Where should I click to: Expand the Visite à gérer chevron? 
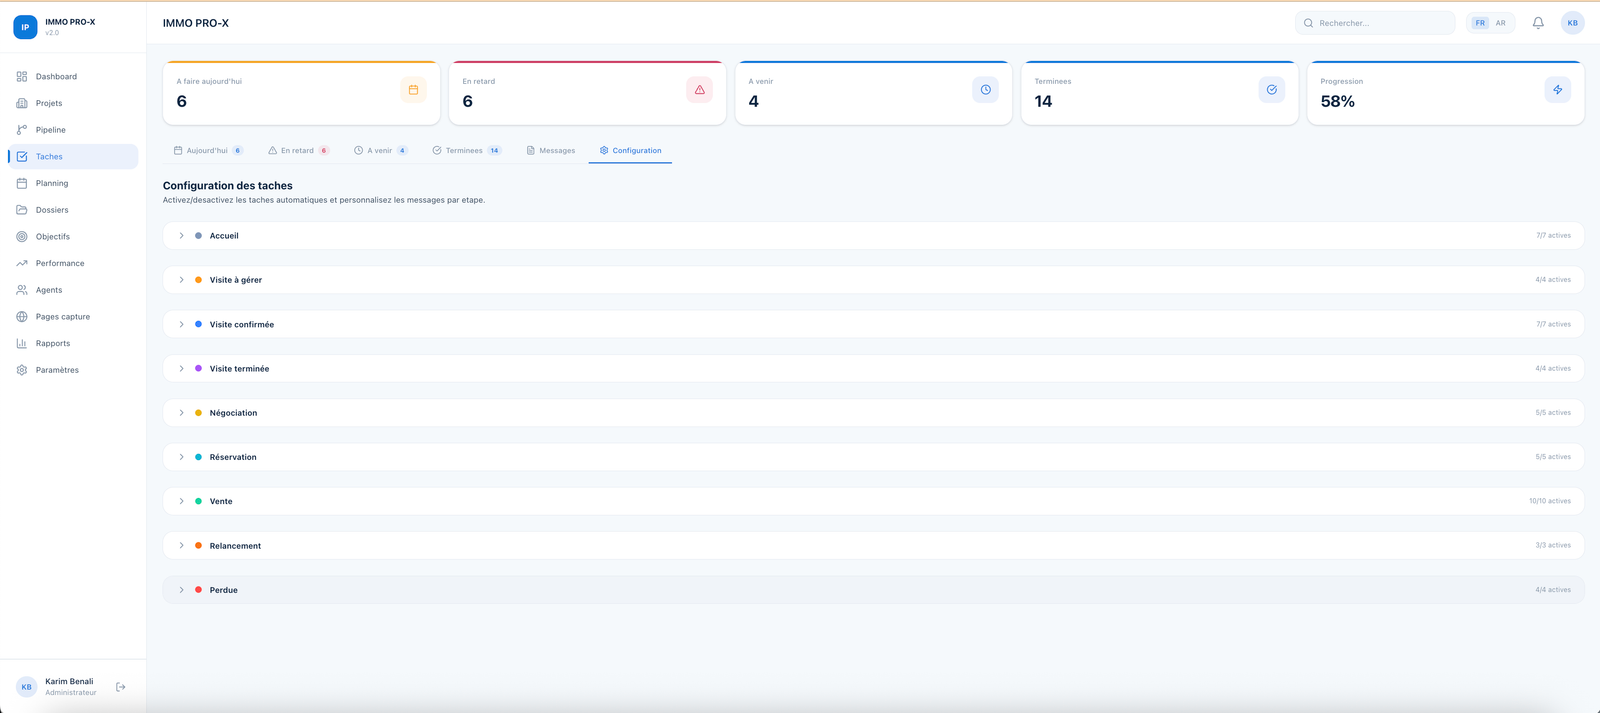181,280
